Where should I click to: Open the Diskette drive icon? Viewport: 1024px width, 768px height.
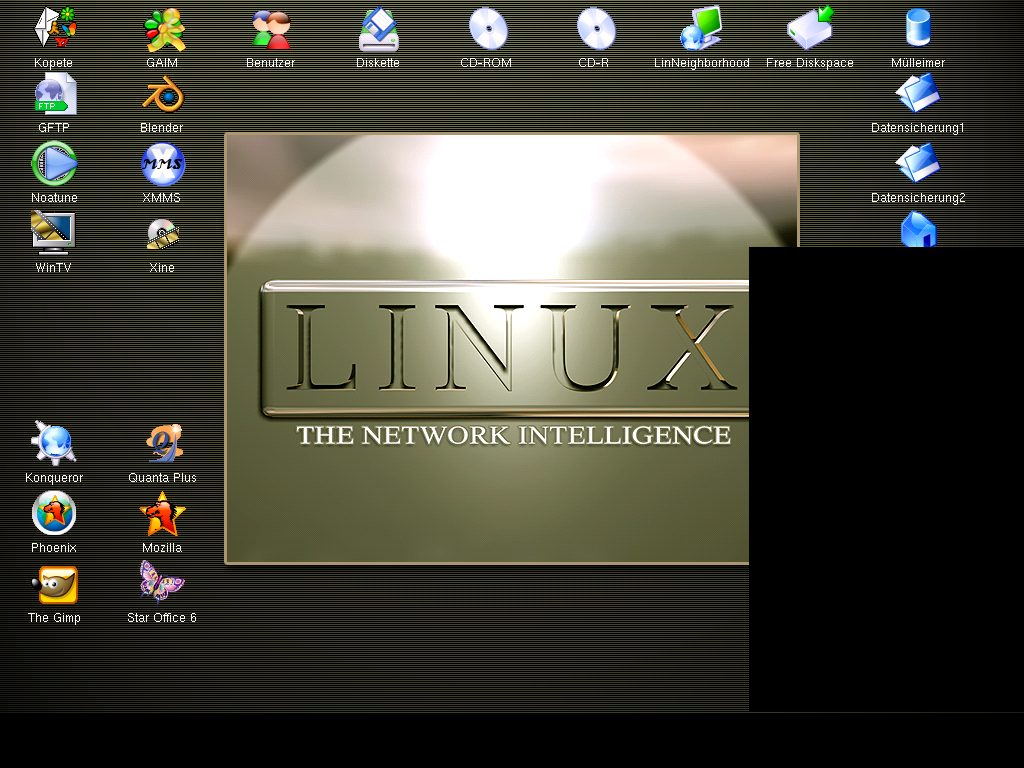379,29
